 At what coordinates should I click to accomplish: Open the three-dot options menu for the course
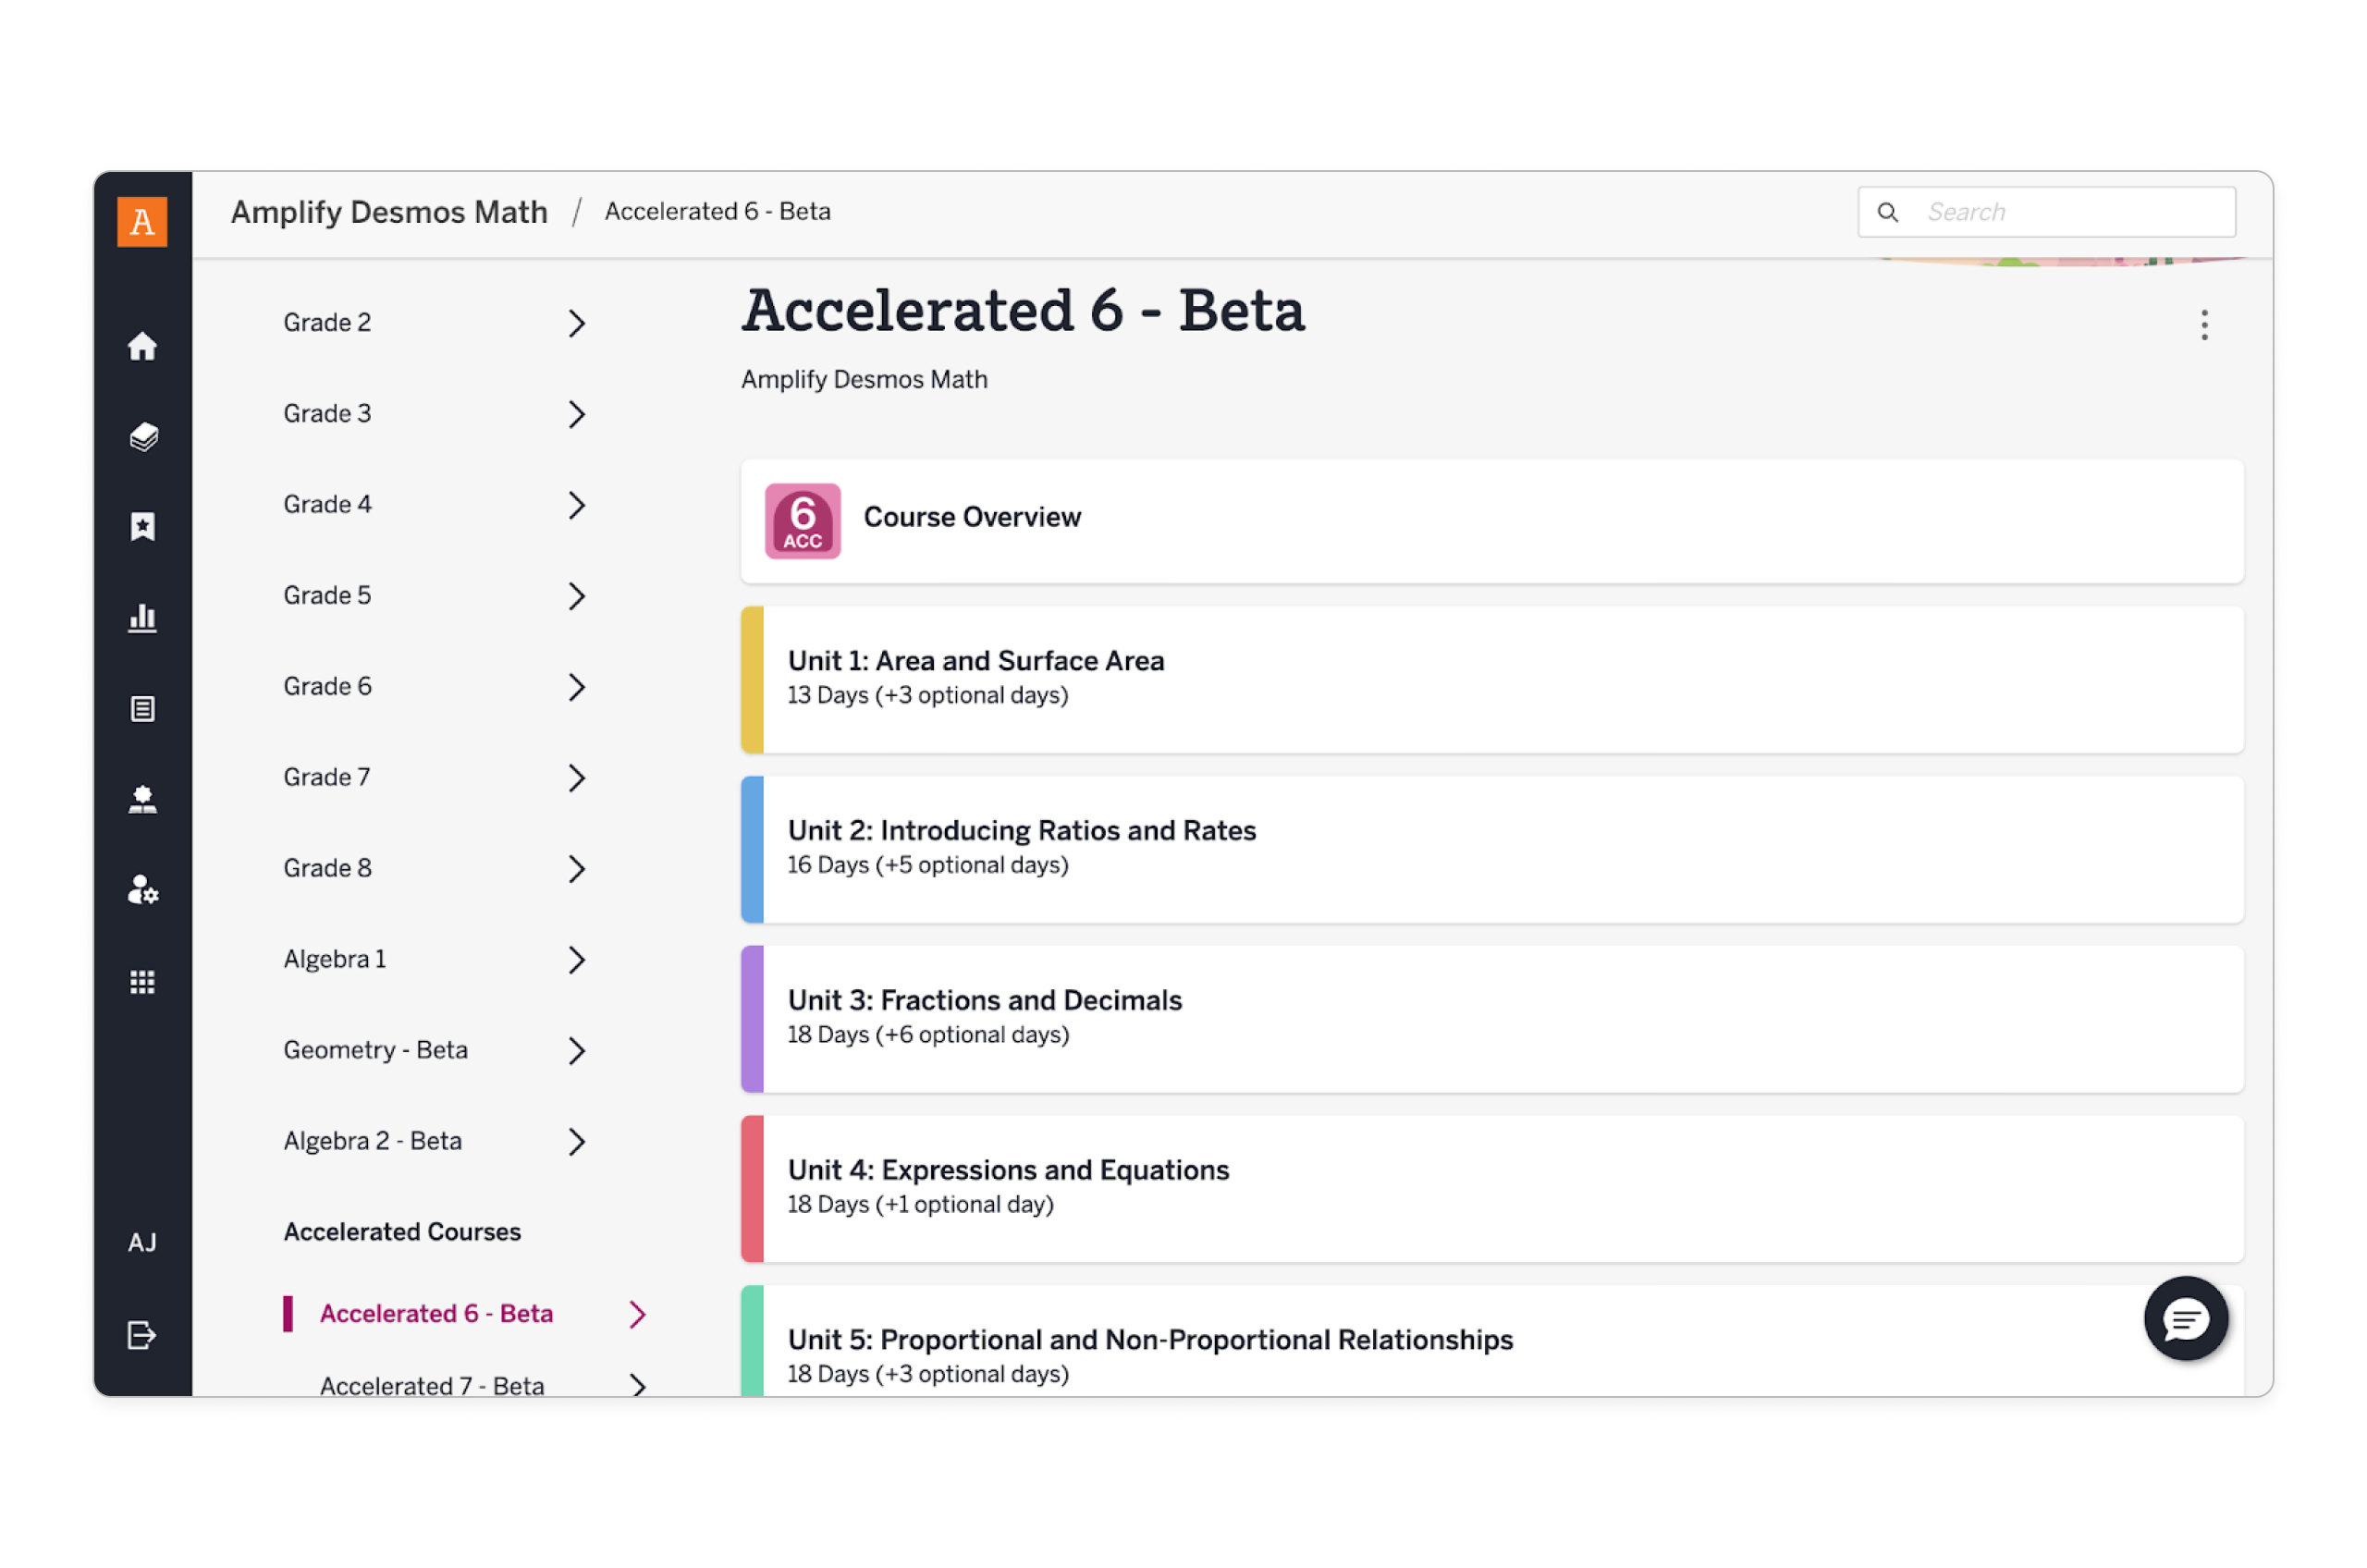2204,326
